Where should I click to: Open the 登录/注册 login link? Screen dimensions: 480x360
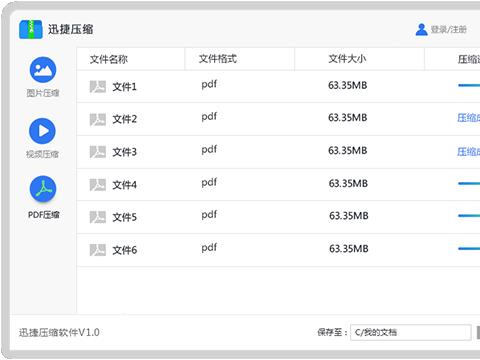pyautogui.click(x=448, y=30)
